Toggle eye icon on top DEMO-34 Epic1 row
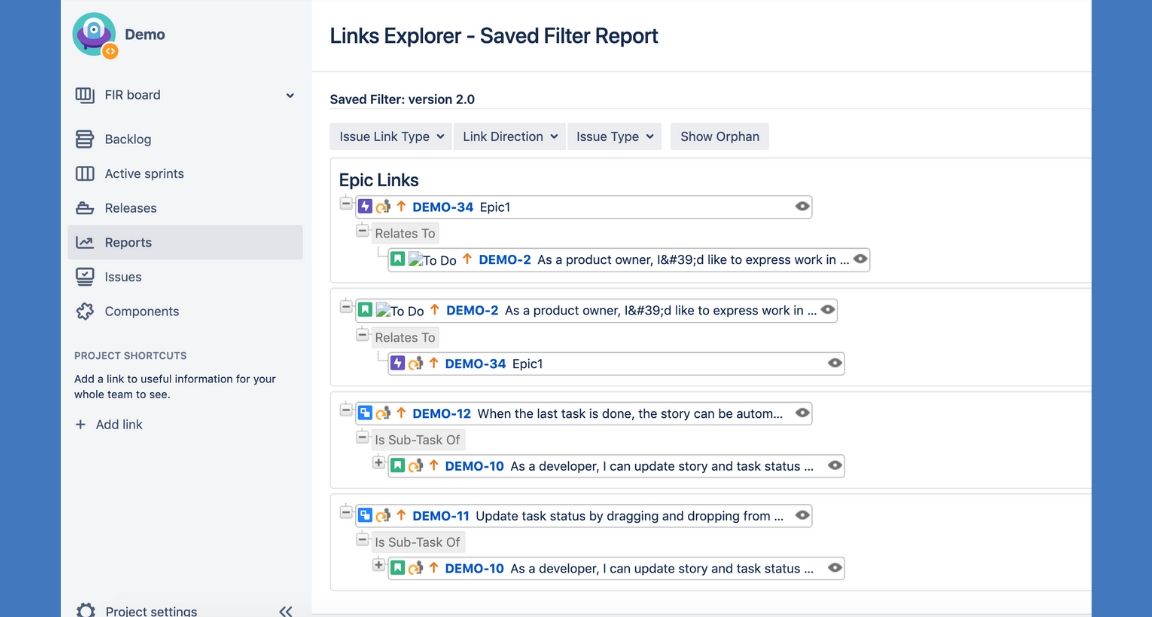The height and width of the screenshot is (617, 1152). point(801,207)
